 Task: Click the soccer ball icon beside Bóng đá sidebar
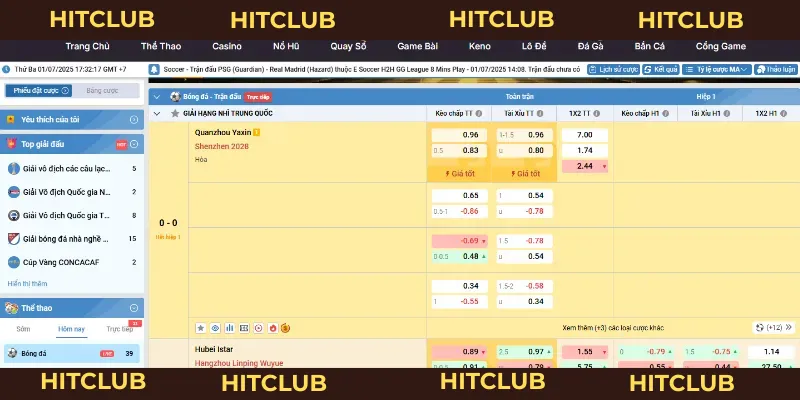coord(12,353)
